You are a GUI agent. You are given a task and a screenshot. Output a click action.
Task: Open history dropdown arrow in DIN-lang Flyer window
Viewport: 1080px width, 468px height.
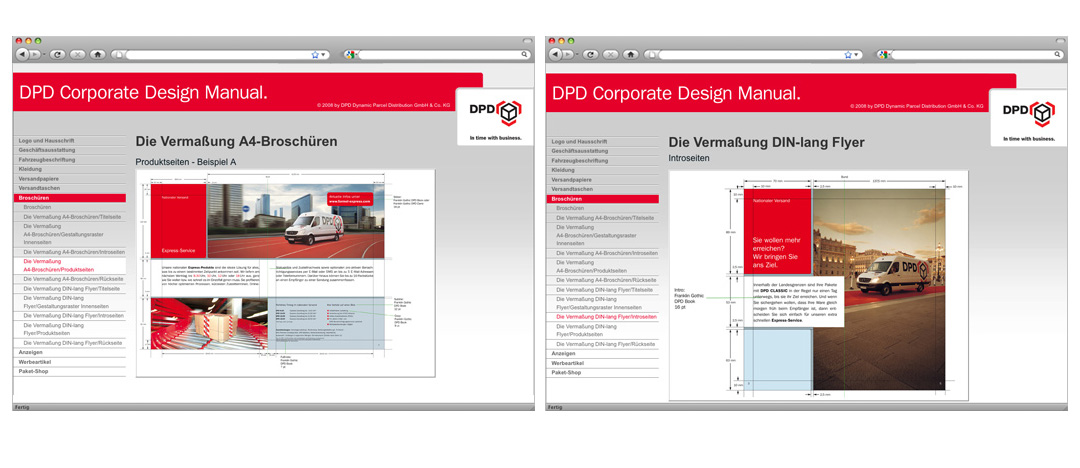coord(577,54)
